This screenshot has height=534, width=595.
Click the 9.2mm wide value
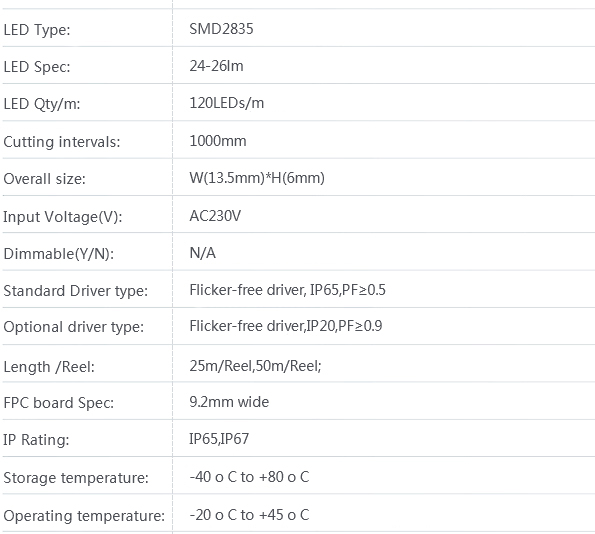tap(229, 402)
